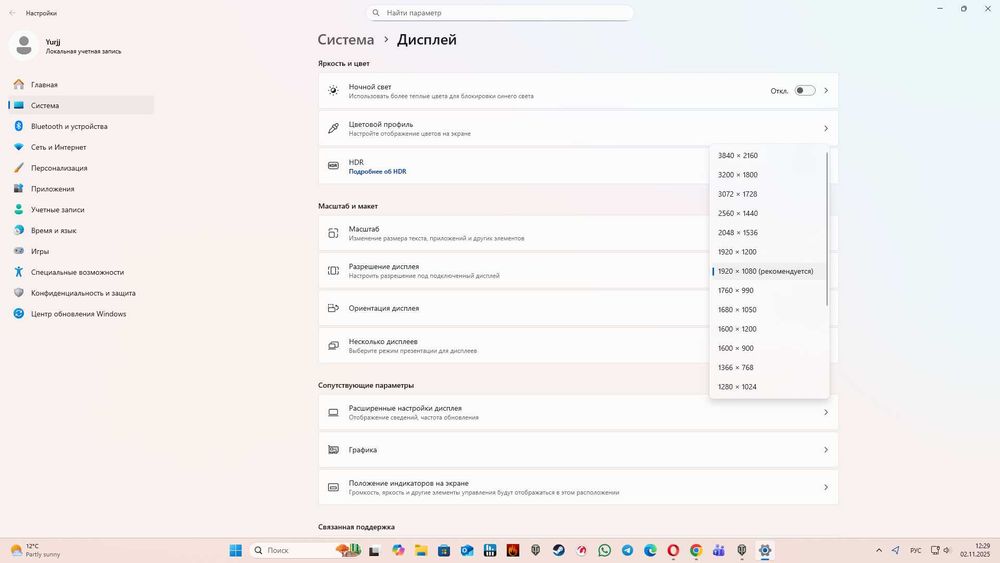Screen dimensions: 1000x563
Task: Launch Steam from the taskbar
Action: tap(559, 550)
